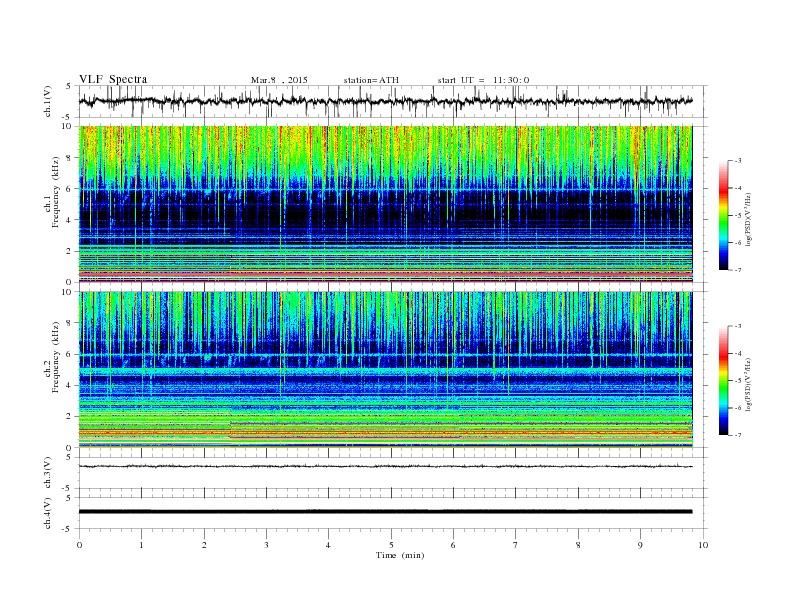
Task: Click the "station=ATH" header text
Action: tap(371, 80)
